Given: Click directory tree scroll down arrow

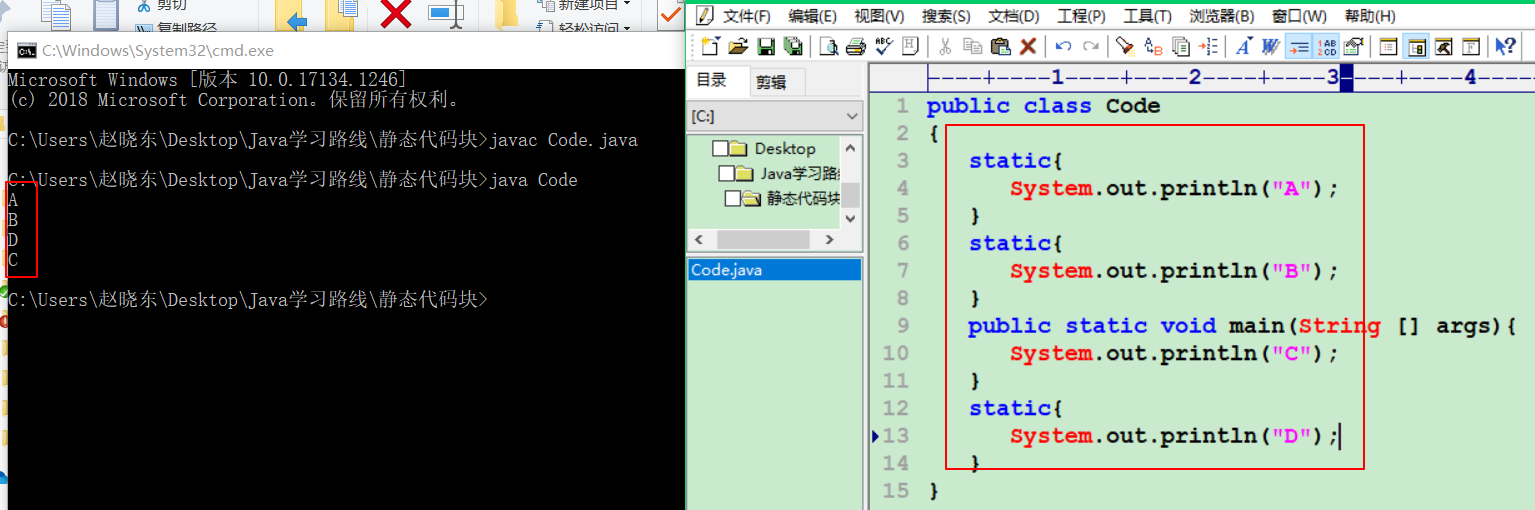Looking at the screenshot, I should click(851, 219).
